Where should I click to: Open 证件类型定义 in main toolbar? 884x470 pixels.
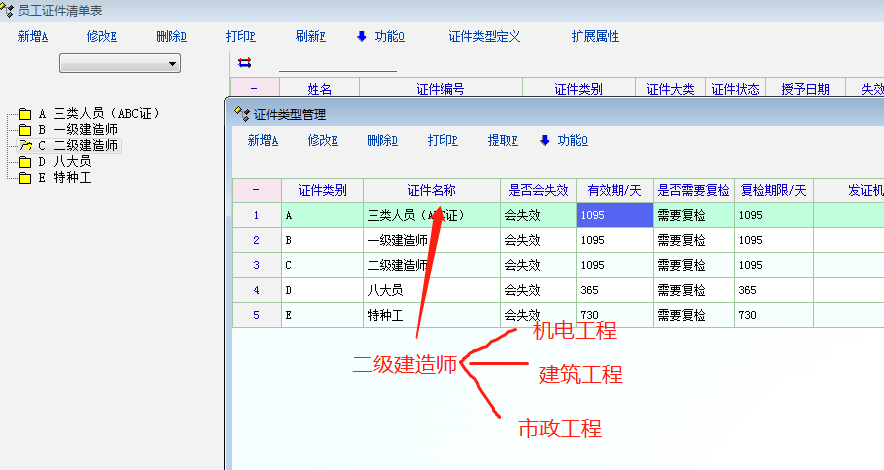(485, 36)
